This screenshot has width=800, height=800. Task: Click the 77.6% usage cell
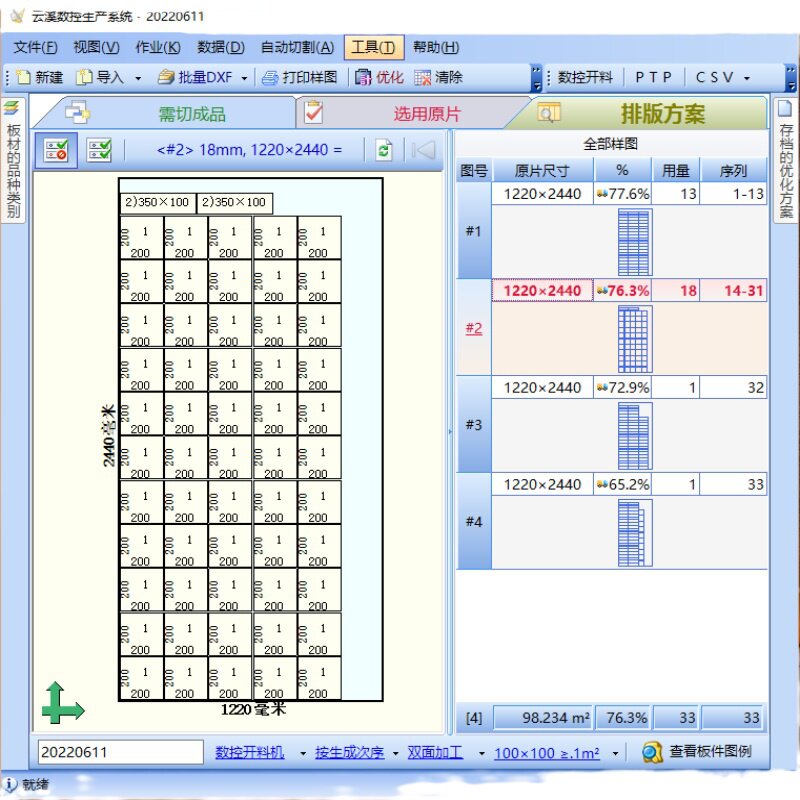622,194
